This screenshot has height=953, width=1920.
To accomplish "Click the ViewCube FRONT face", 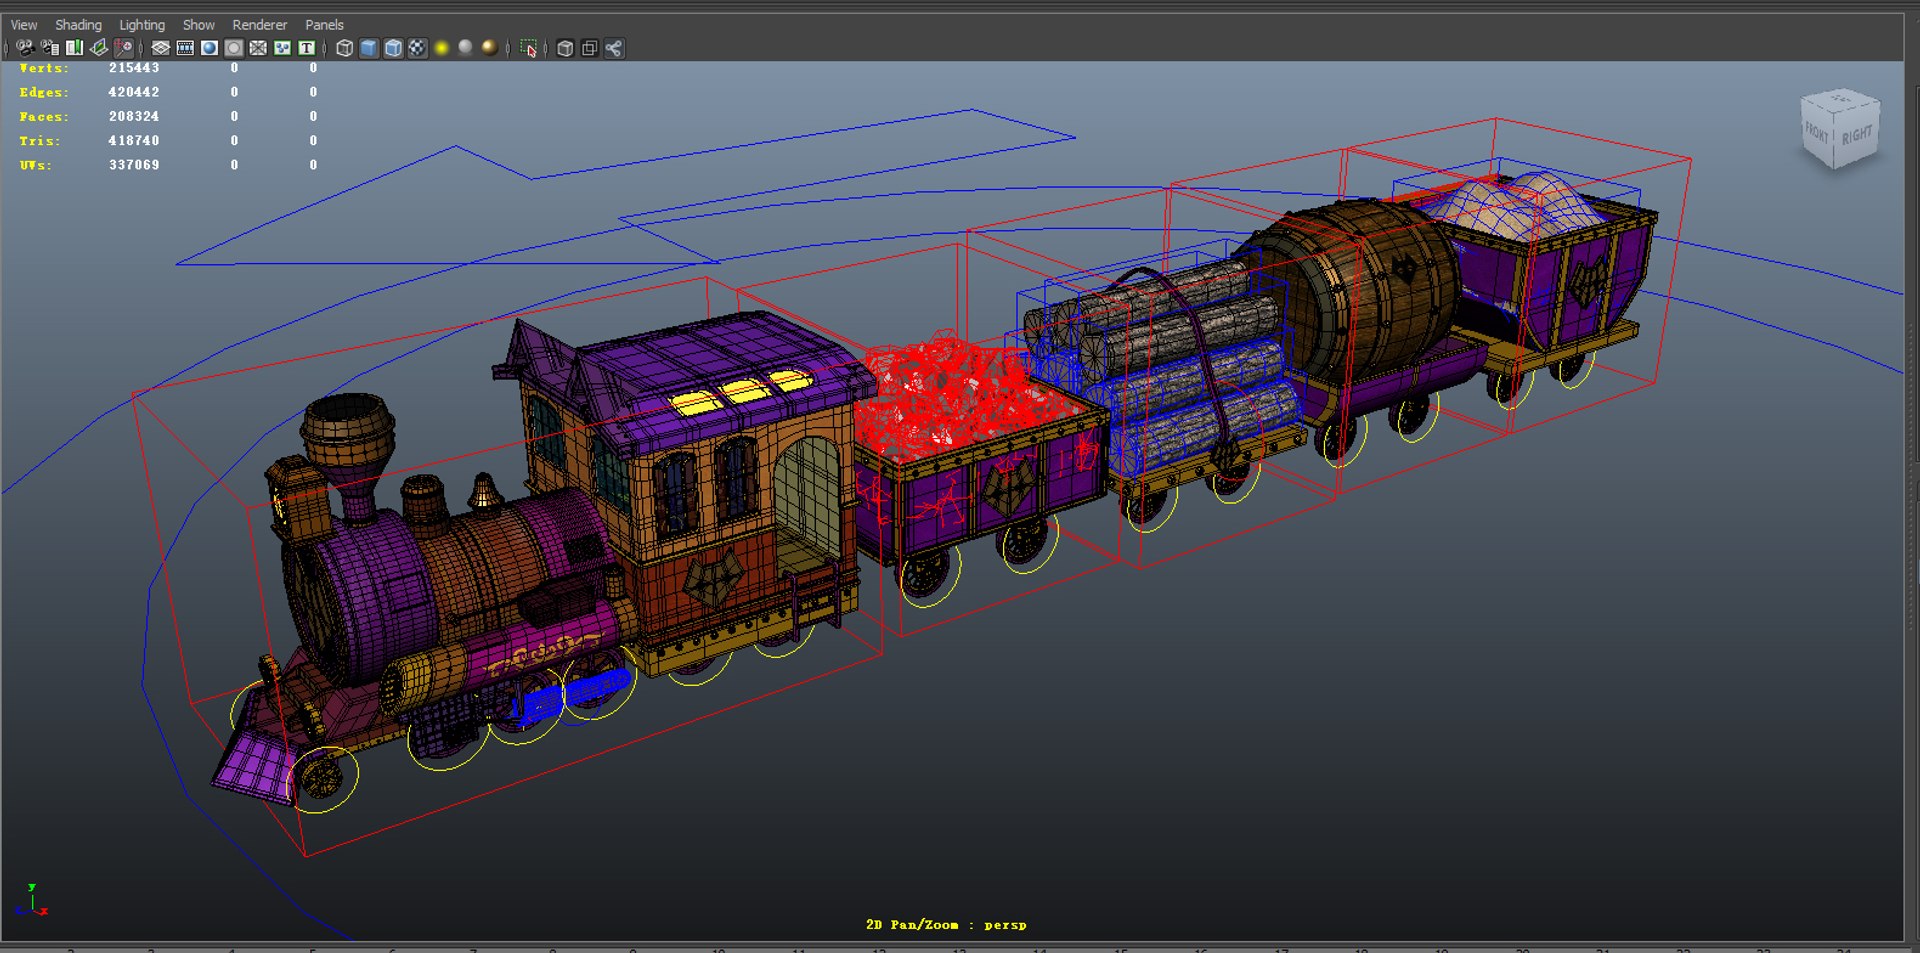I will (1817, 131).
